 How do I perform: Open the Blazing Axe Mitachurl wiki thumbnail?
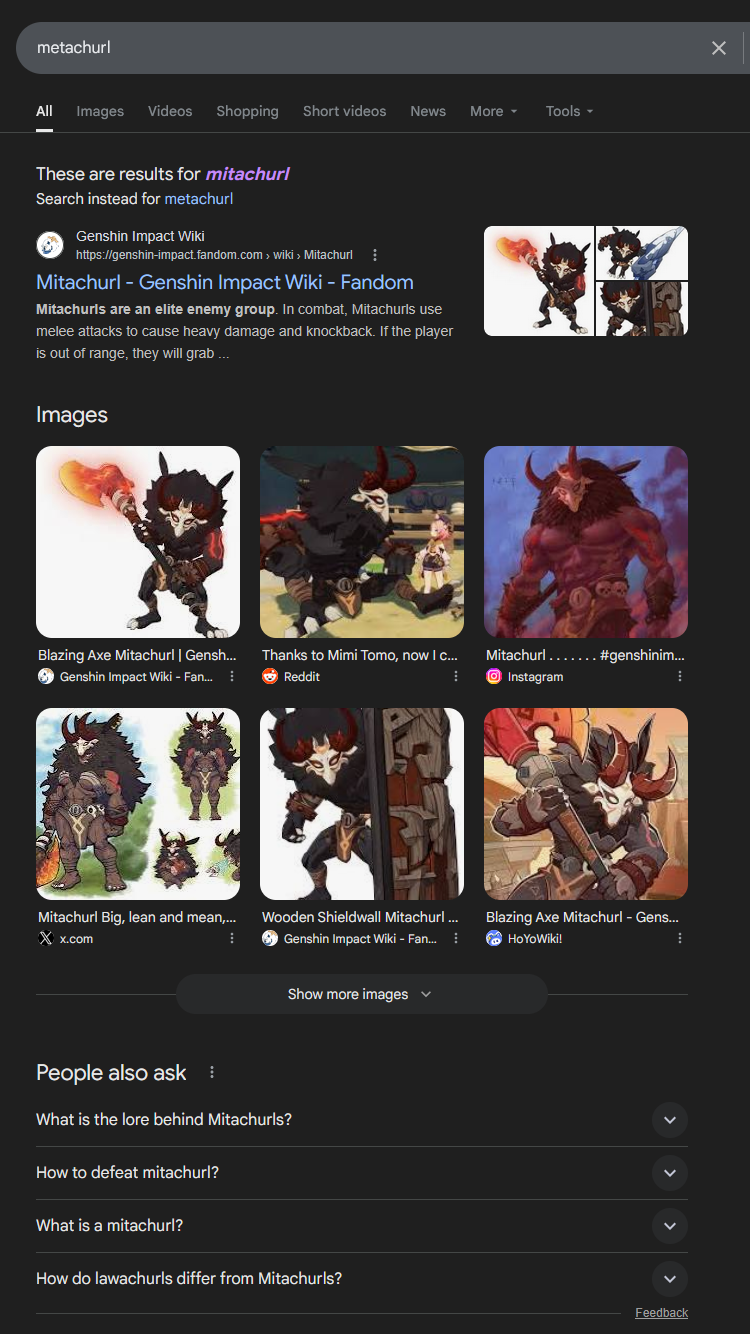click(138, 542)
